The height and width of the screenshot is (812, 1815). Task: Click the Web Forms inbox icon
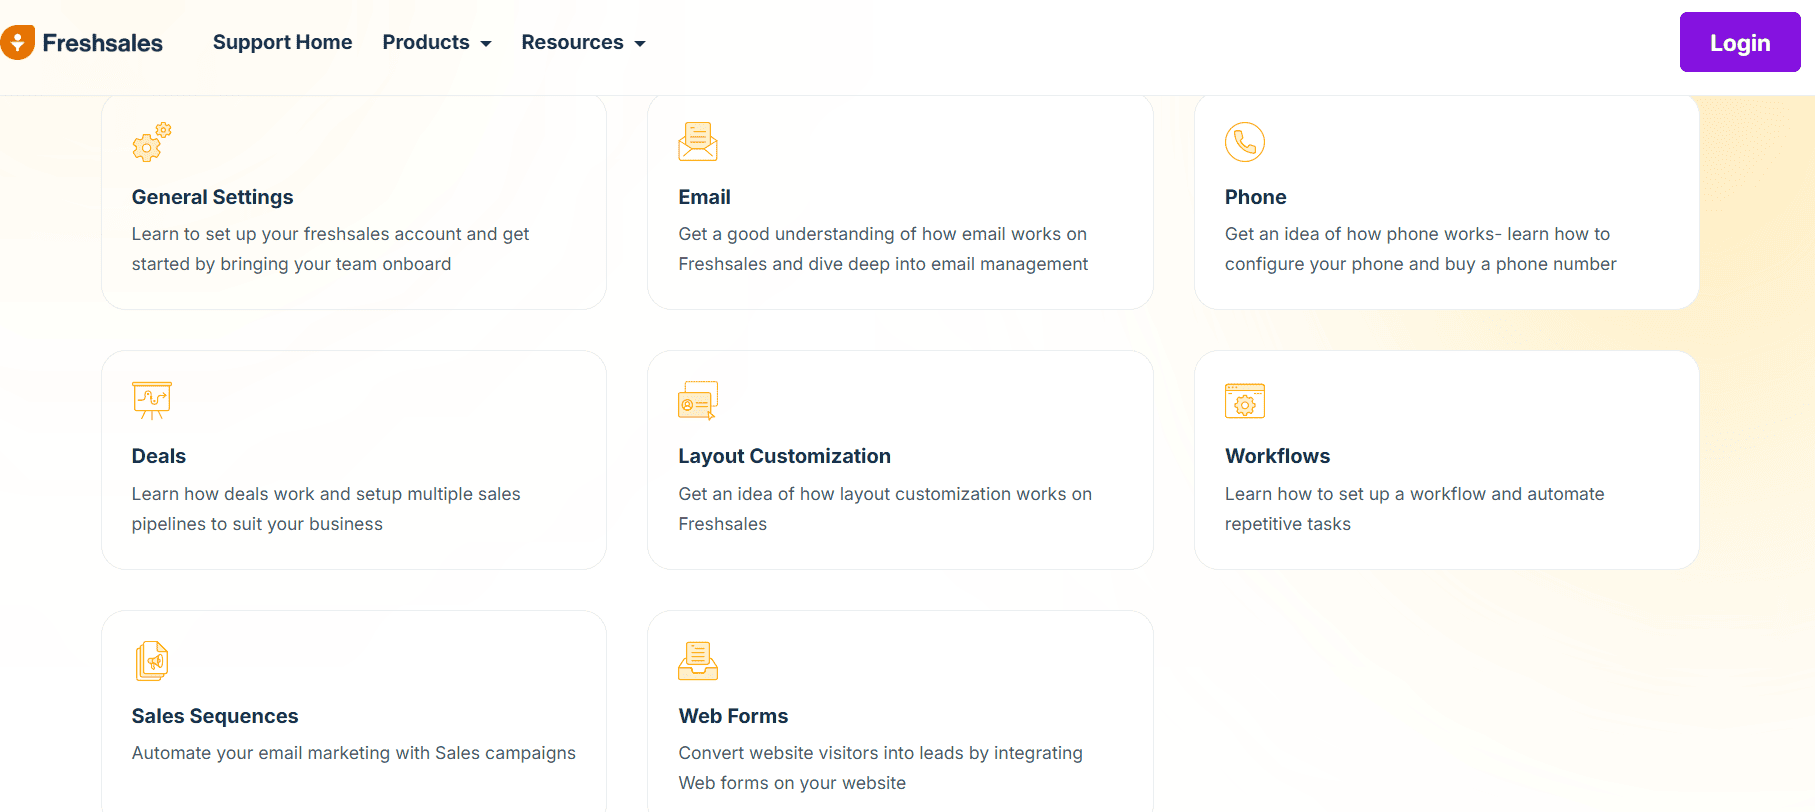pos(698,661)
